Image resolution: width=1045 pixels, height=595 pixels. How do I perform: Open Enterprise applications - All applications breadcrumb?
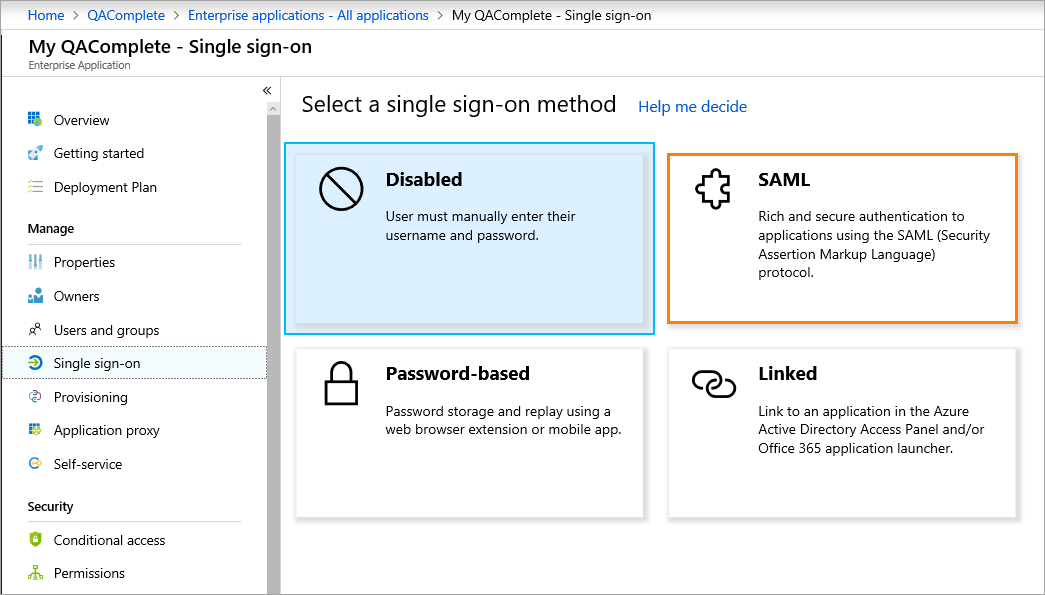coord(308,15)
